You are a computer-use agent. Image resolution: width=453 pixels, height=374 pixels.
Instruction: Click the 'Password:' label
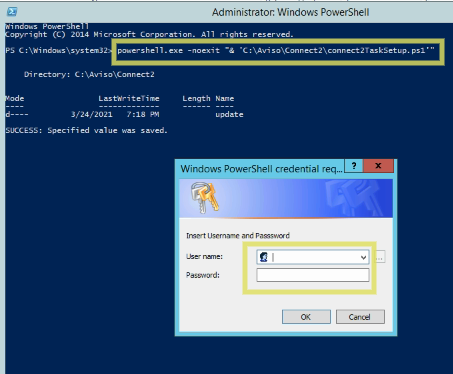(203, 275)
